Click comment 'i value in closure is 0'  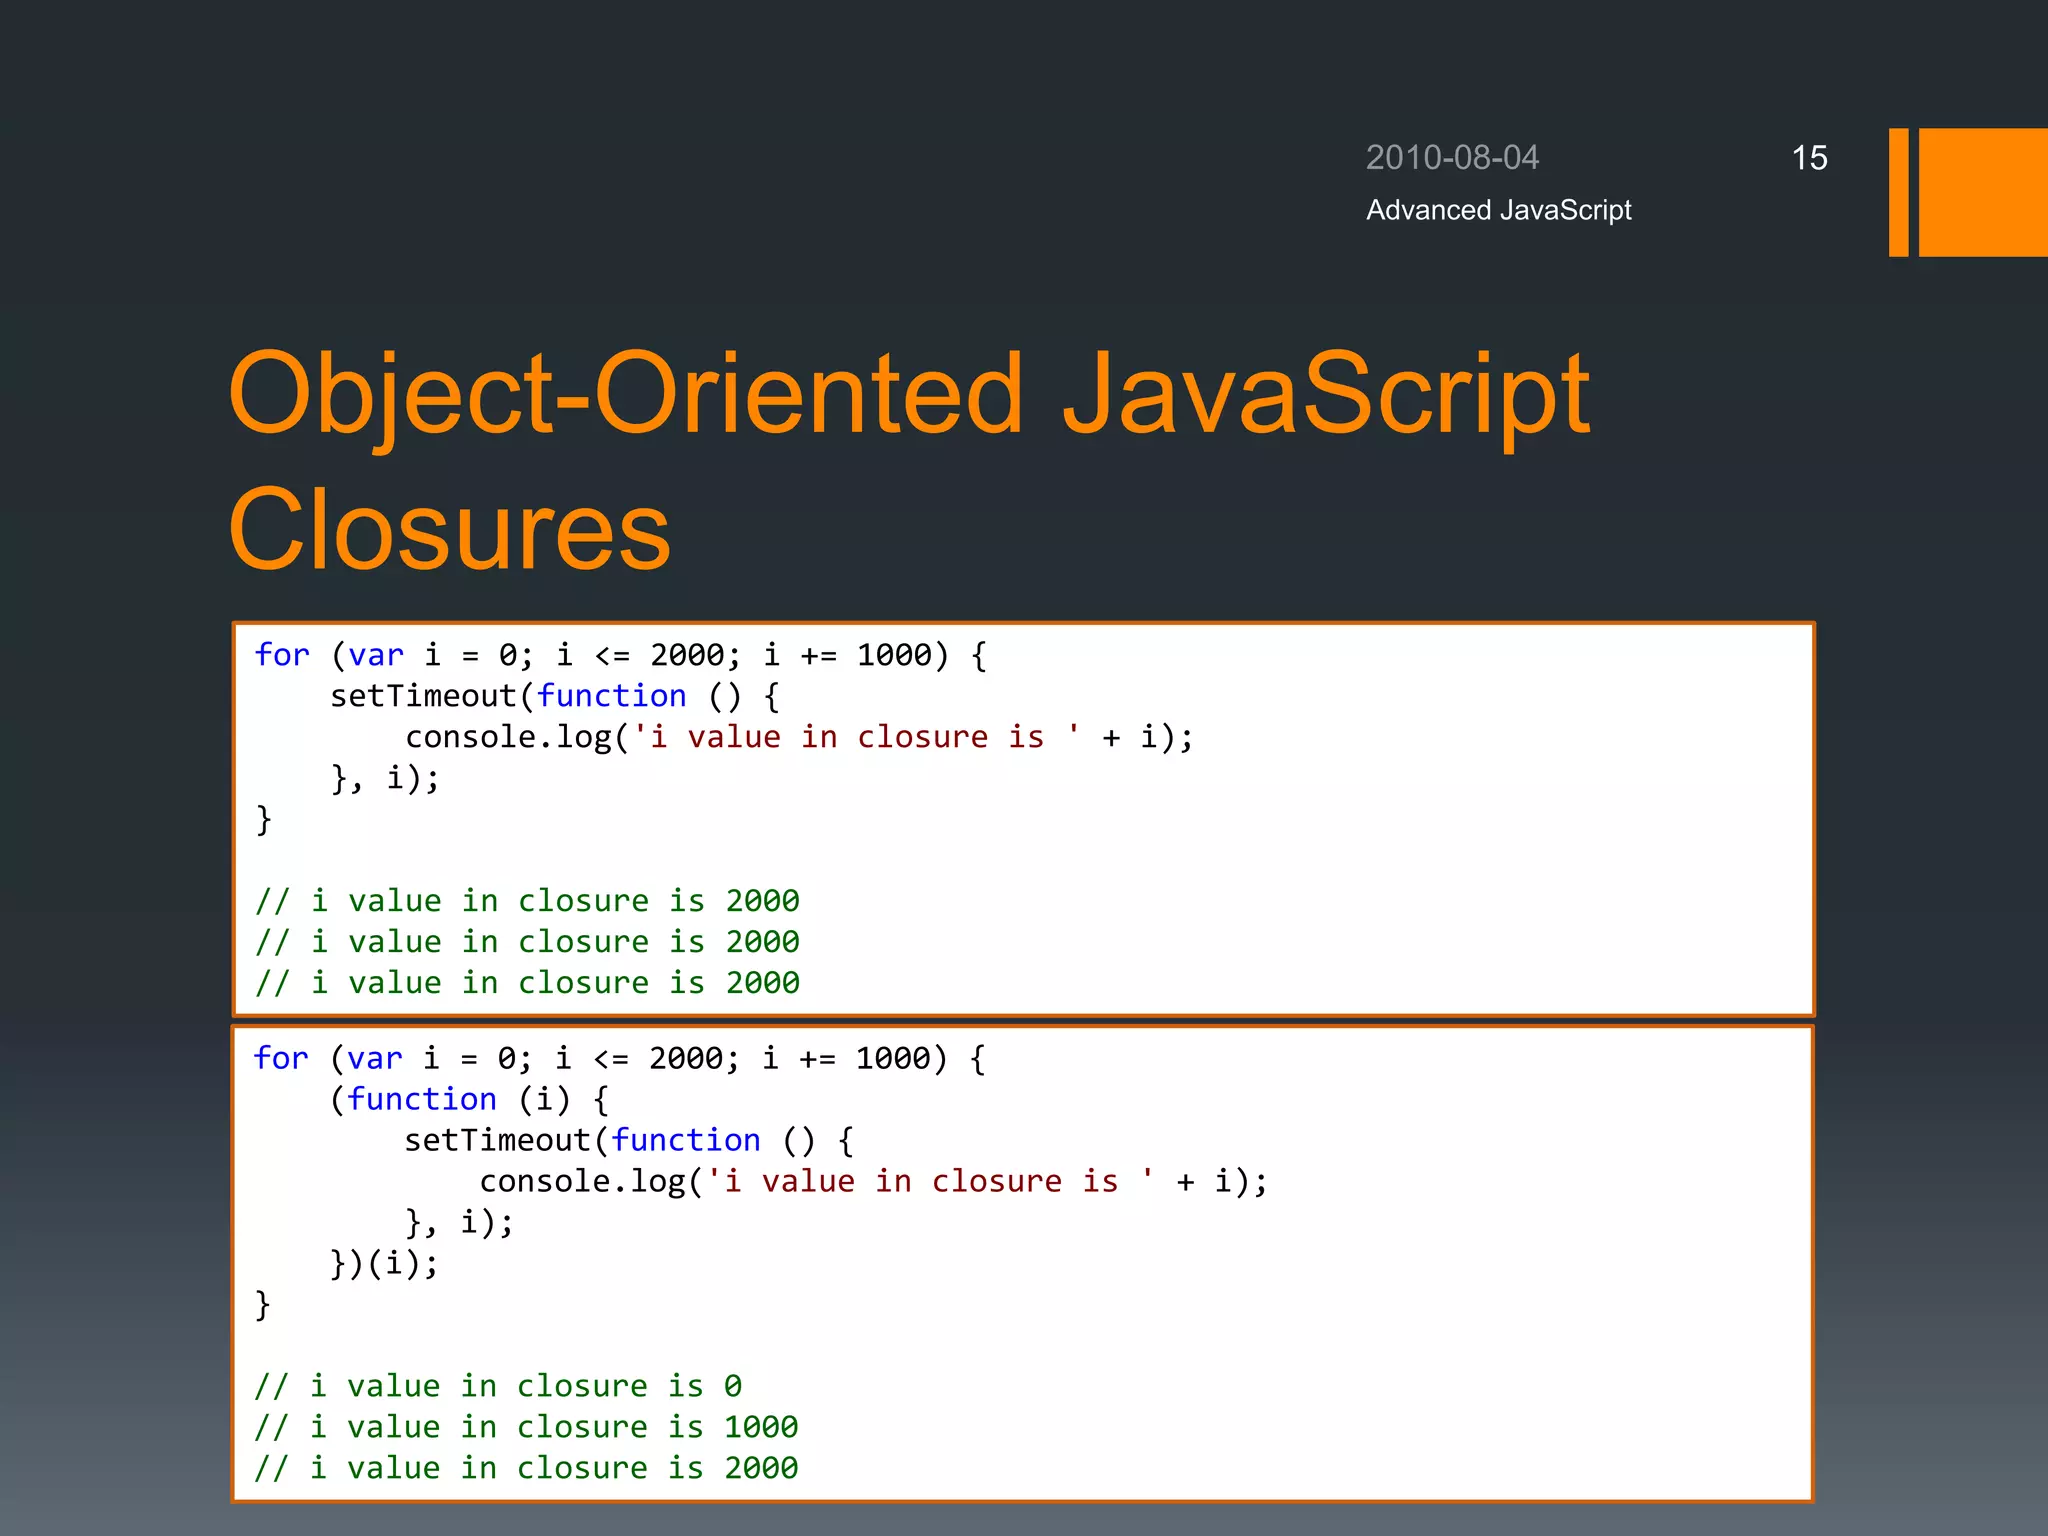point(498,1386)
